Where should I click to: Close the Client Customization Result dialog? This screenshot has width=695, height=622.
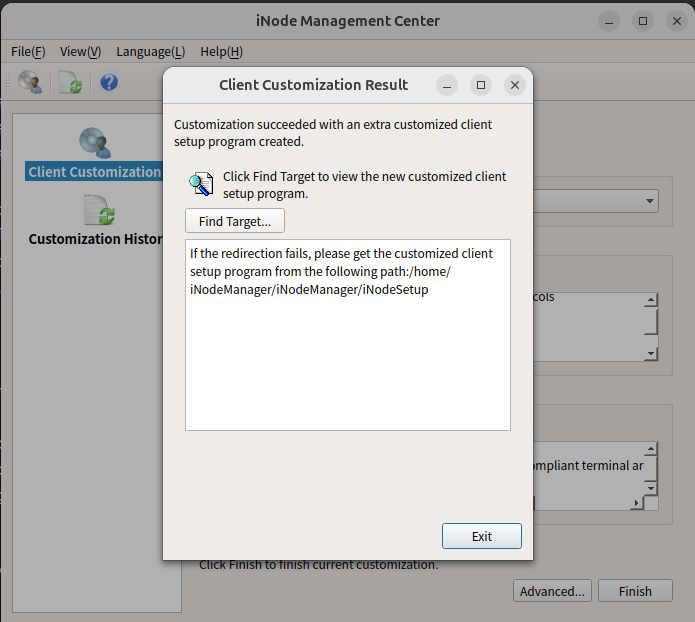(514, 86)
